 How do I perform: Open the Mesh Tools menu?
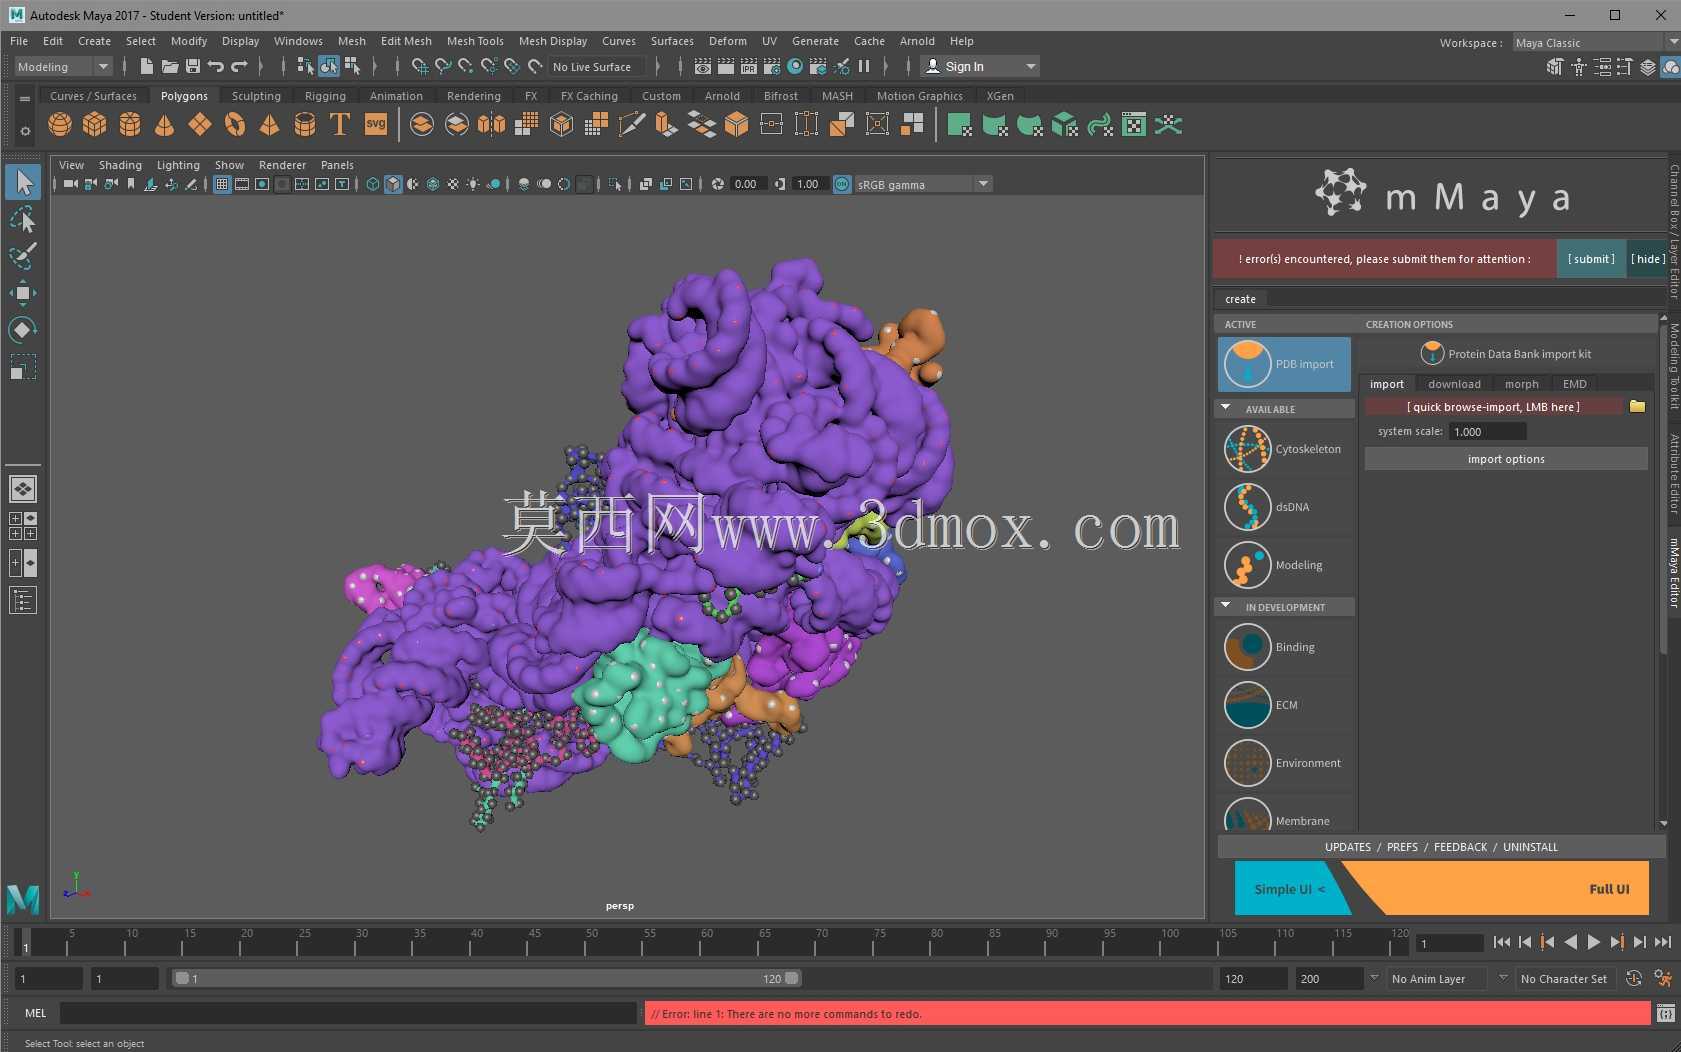tap(475, 41)
